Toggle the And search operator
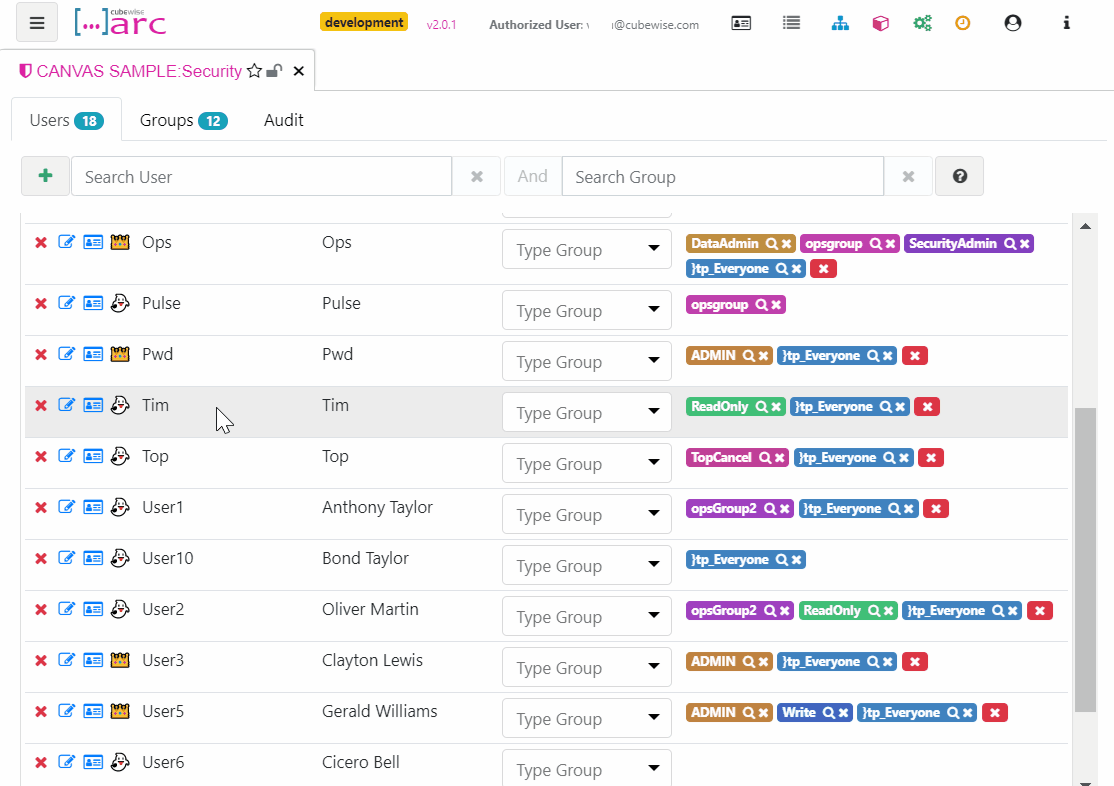 click(532, 176)
